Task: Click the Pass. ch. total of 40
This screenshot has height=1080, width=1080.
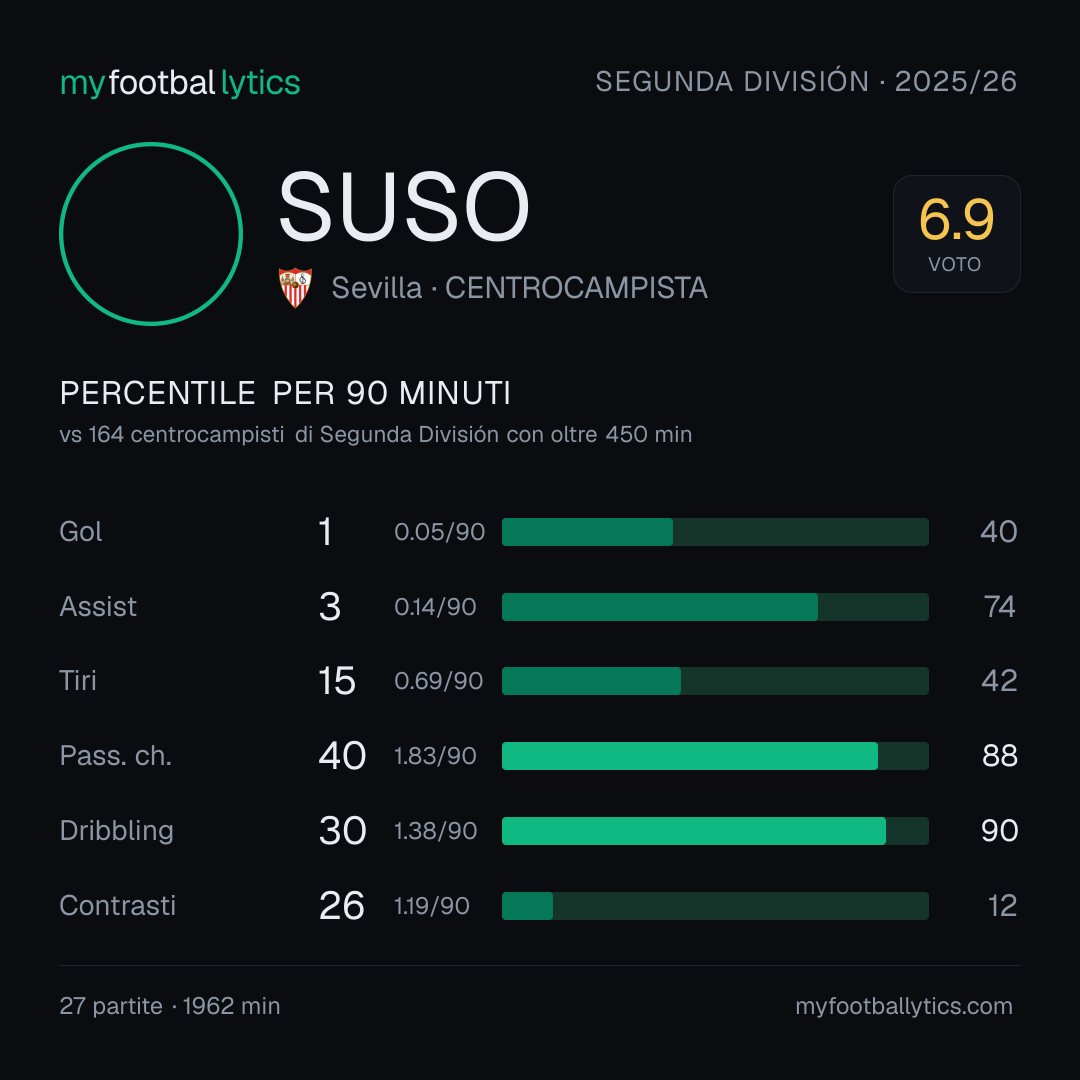Action: 342,756
